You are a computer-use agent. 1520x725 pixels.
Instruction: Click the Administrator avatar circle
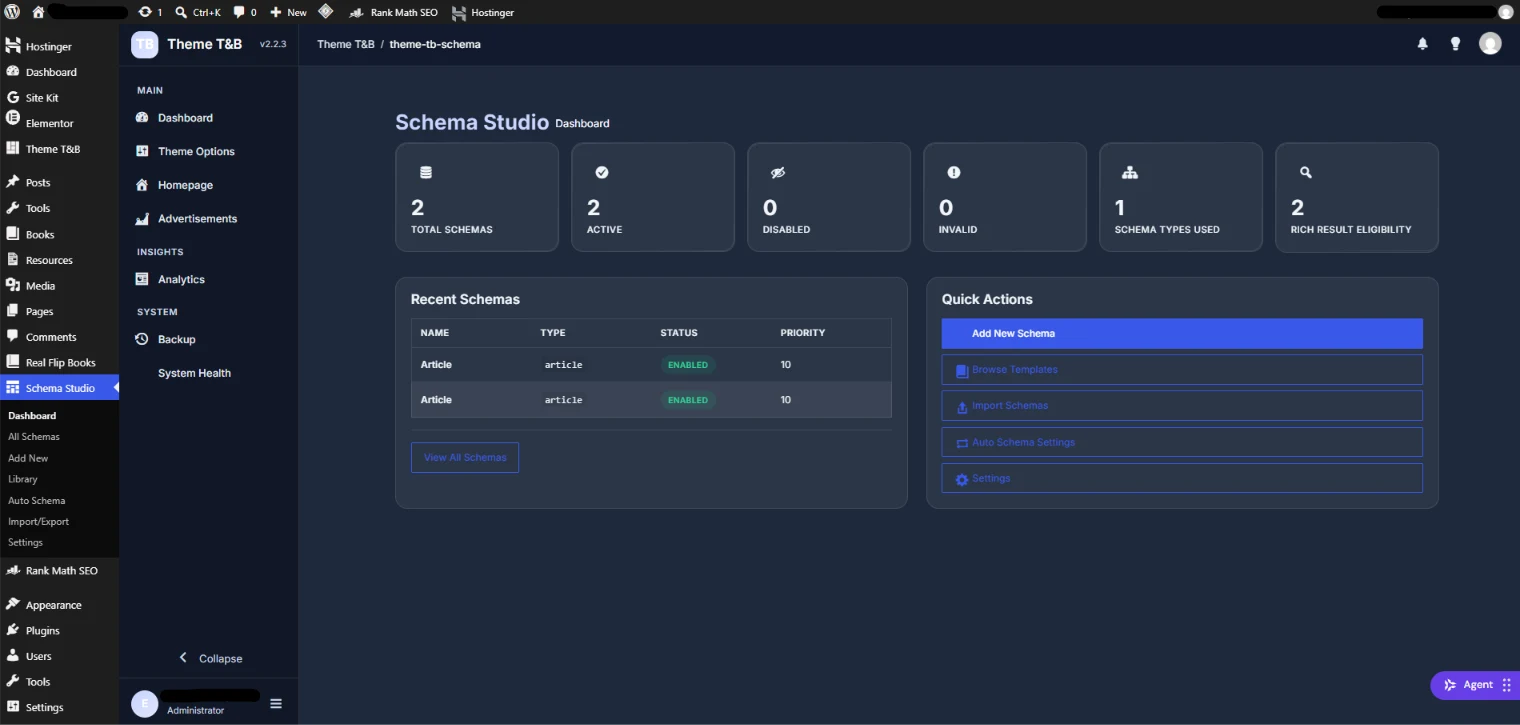point(144,704)
